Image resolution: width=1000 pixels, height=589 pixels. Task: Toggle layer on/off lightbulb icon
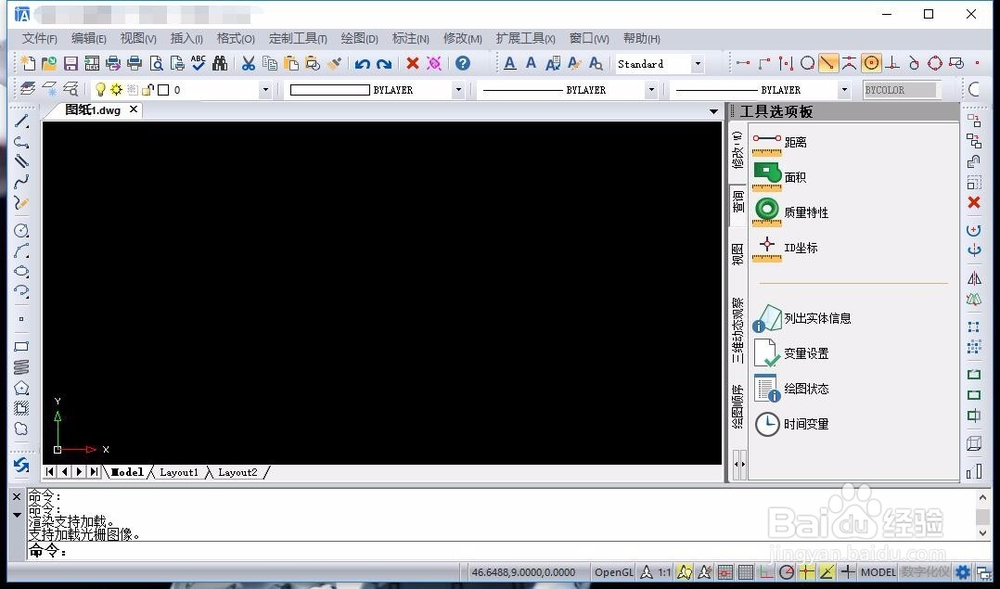pos(100,89)
